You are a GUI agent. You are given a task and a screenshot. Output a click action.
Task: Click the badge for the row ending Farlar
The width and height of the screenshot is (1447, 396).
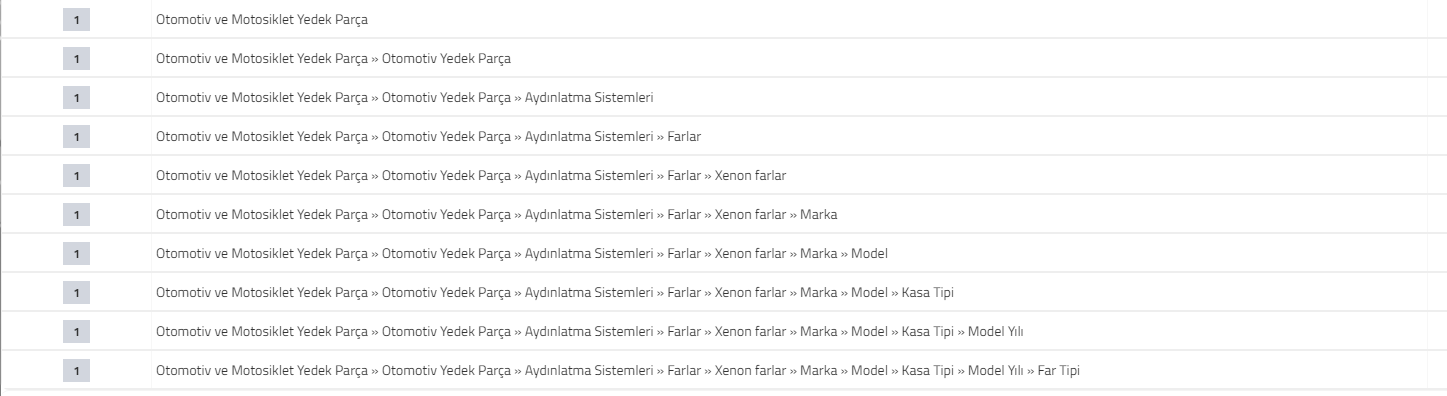pos(76,136)
